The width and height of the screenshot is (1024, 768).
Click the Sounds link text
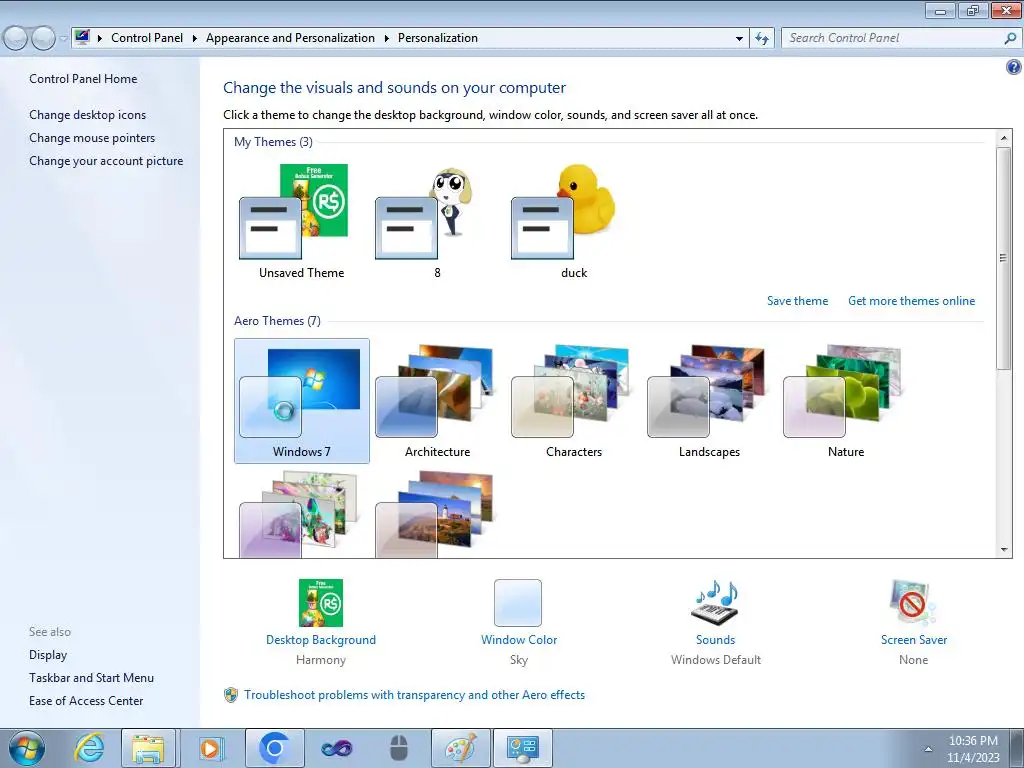point(715,640)
